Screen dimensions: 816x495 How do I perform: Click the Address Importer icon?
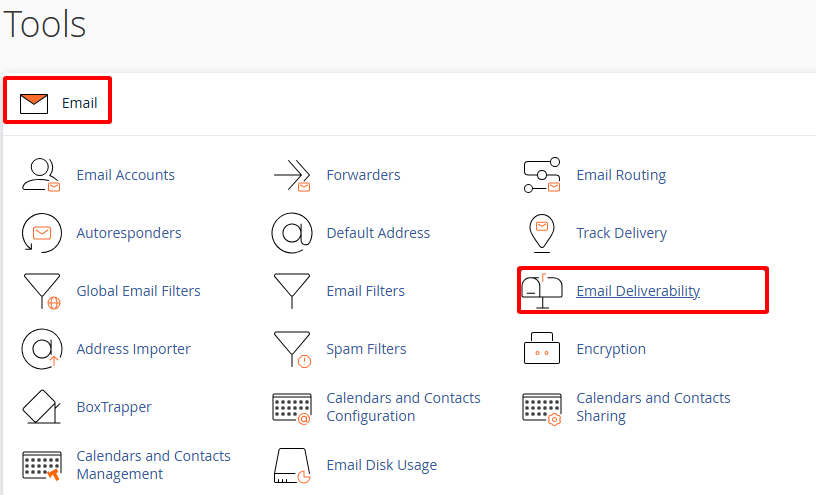(x=42, y=349)
